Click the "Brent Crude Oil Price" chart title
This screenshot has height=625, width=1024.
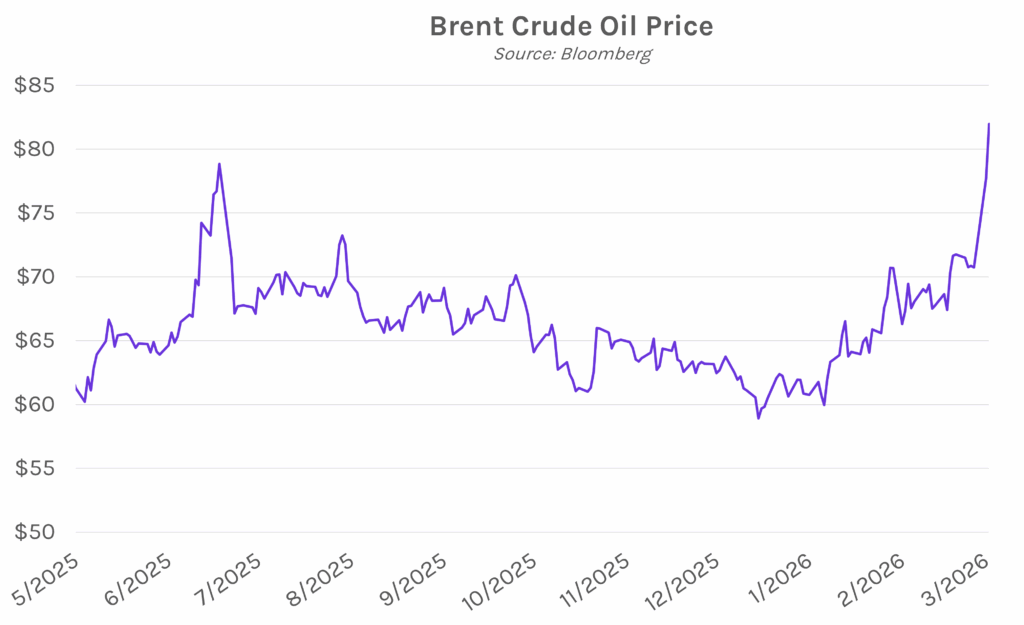click(571, 26)
